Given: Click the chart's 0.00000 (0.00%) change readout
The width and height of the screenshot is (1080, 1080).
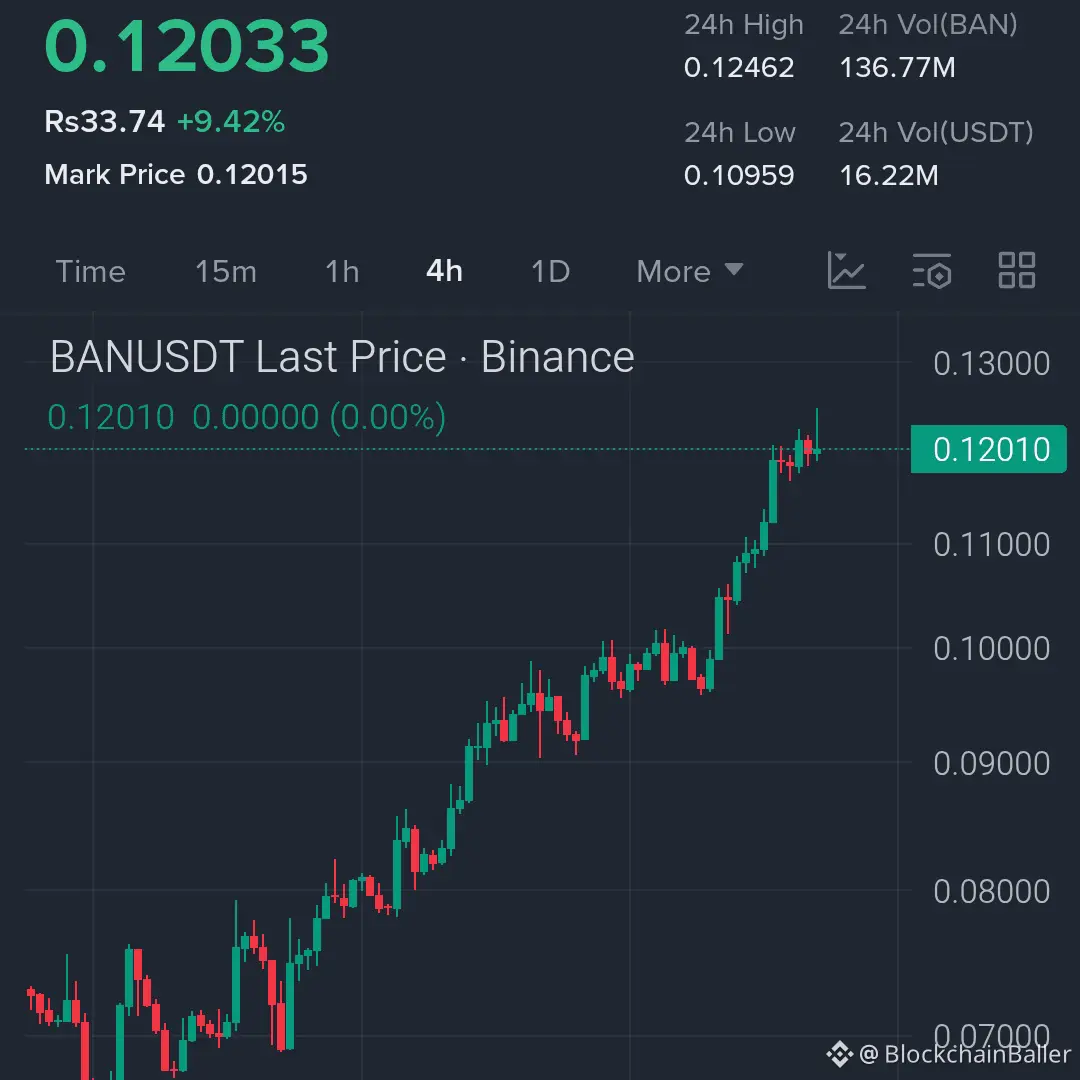Looking at the screenshot, I should [319, 417].
